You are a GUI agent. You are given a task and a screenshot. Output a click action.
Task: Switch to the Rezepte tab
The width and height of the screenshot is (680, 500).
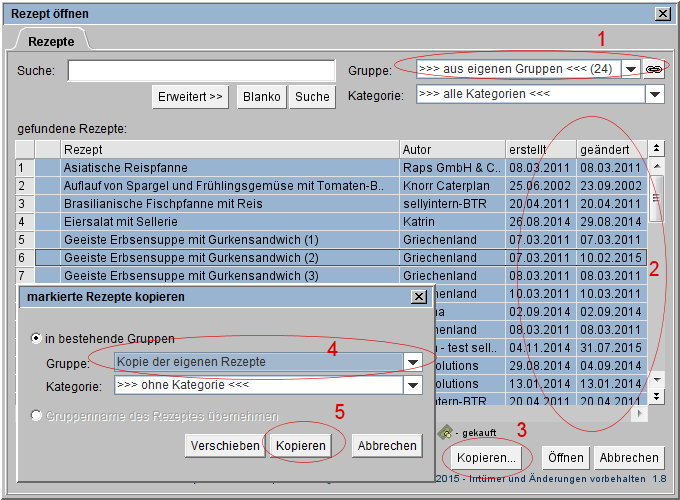(x=51, y=41)
